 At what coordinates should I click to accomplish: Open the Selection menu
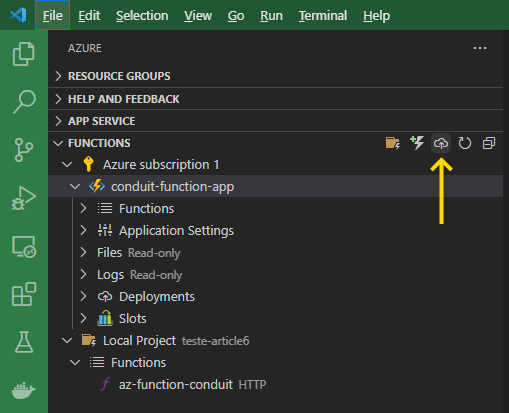pyautogui.click(x=142, y=15)
